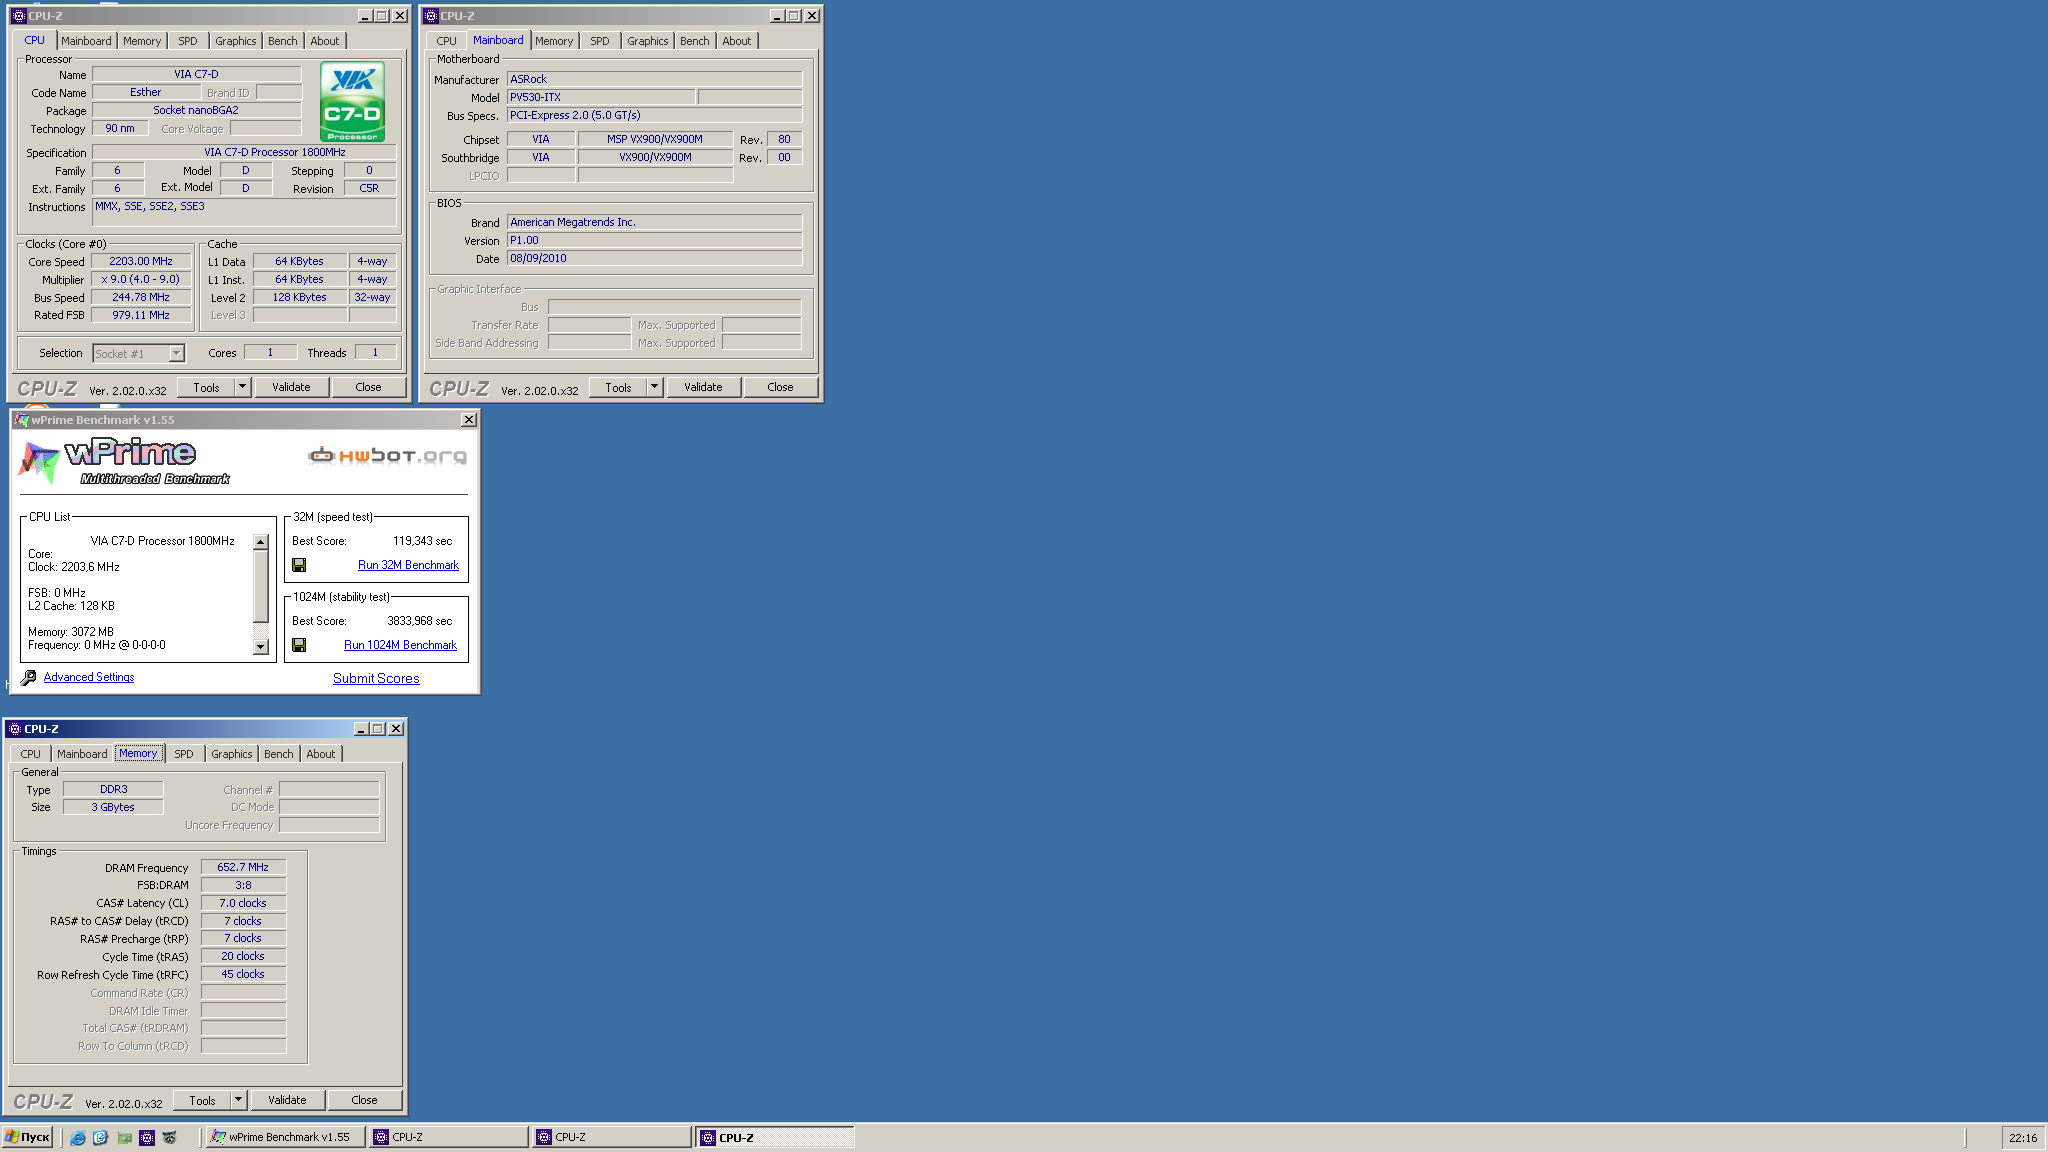Image resolution: width=2048 pixels, height=1152 pixels.
Task: Open the SPD tab in the Mainboard CPU-Z window
Action: pos(600,41)
